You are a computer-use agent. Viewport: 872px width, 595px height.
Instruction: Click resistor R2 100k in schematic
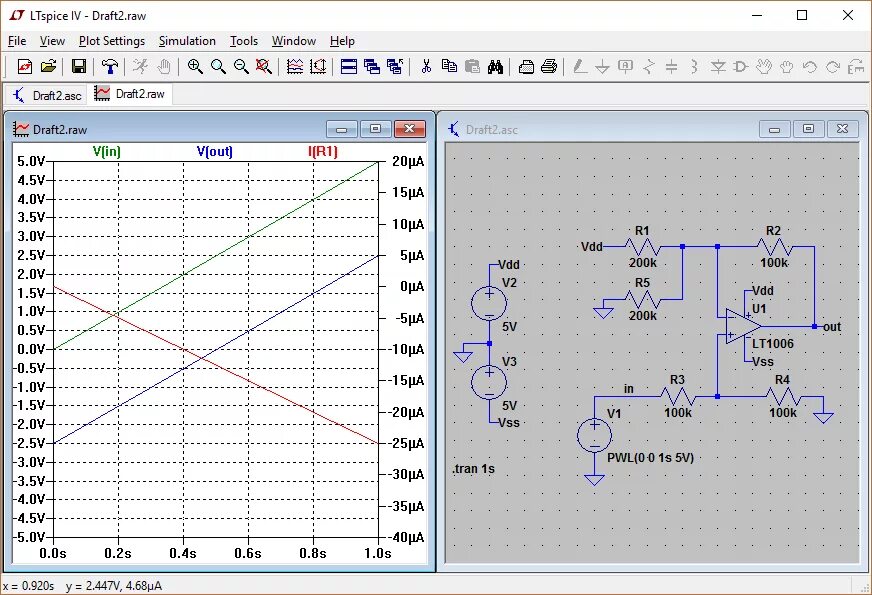coord(774,246)
